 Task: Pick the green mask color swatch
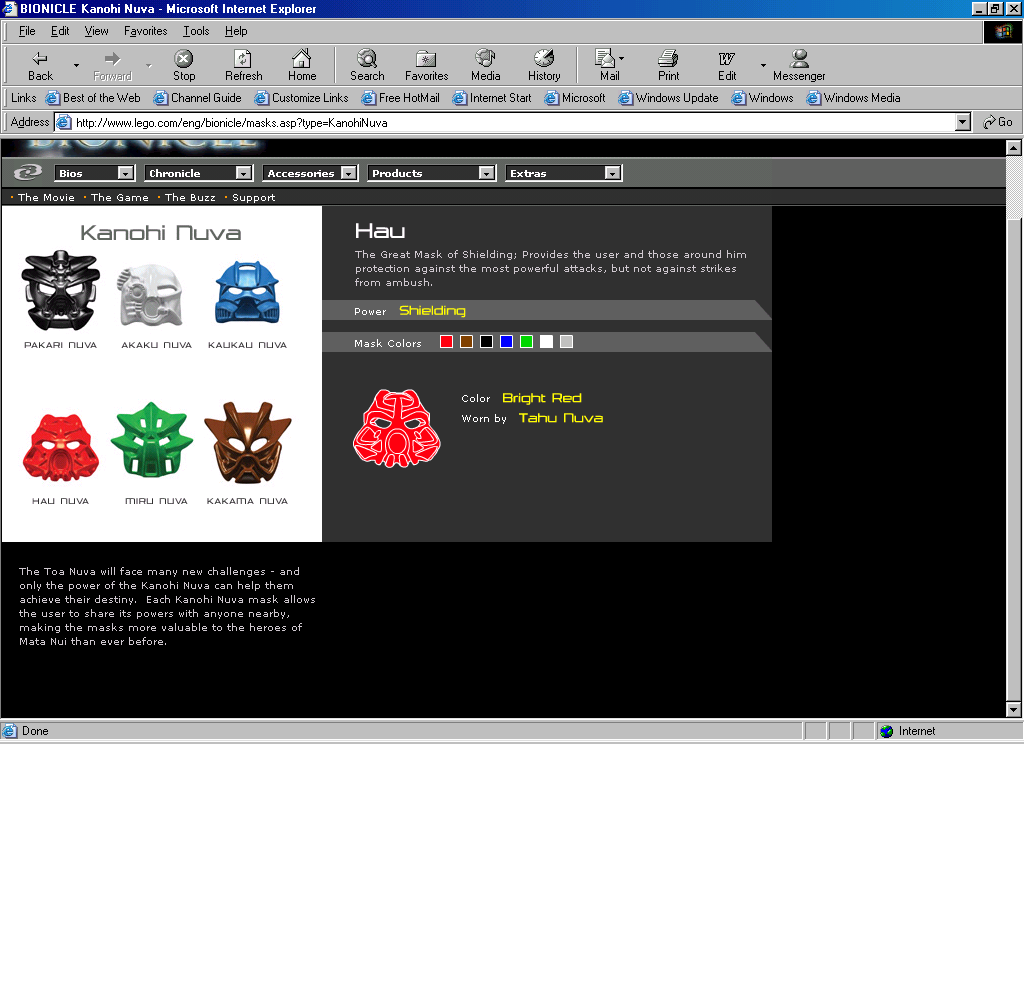(x=526, y=342)
